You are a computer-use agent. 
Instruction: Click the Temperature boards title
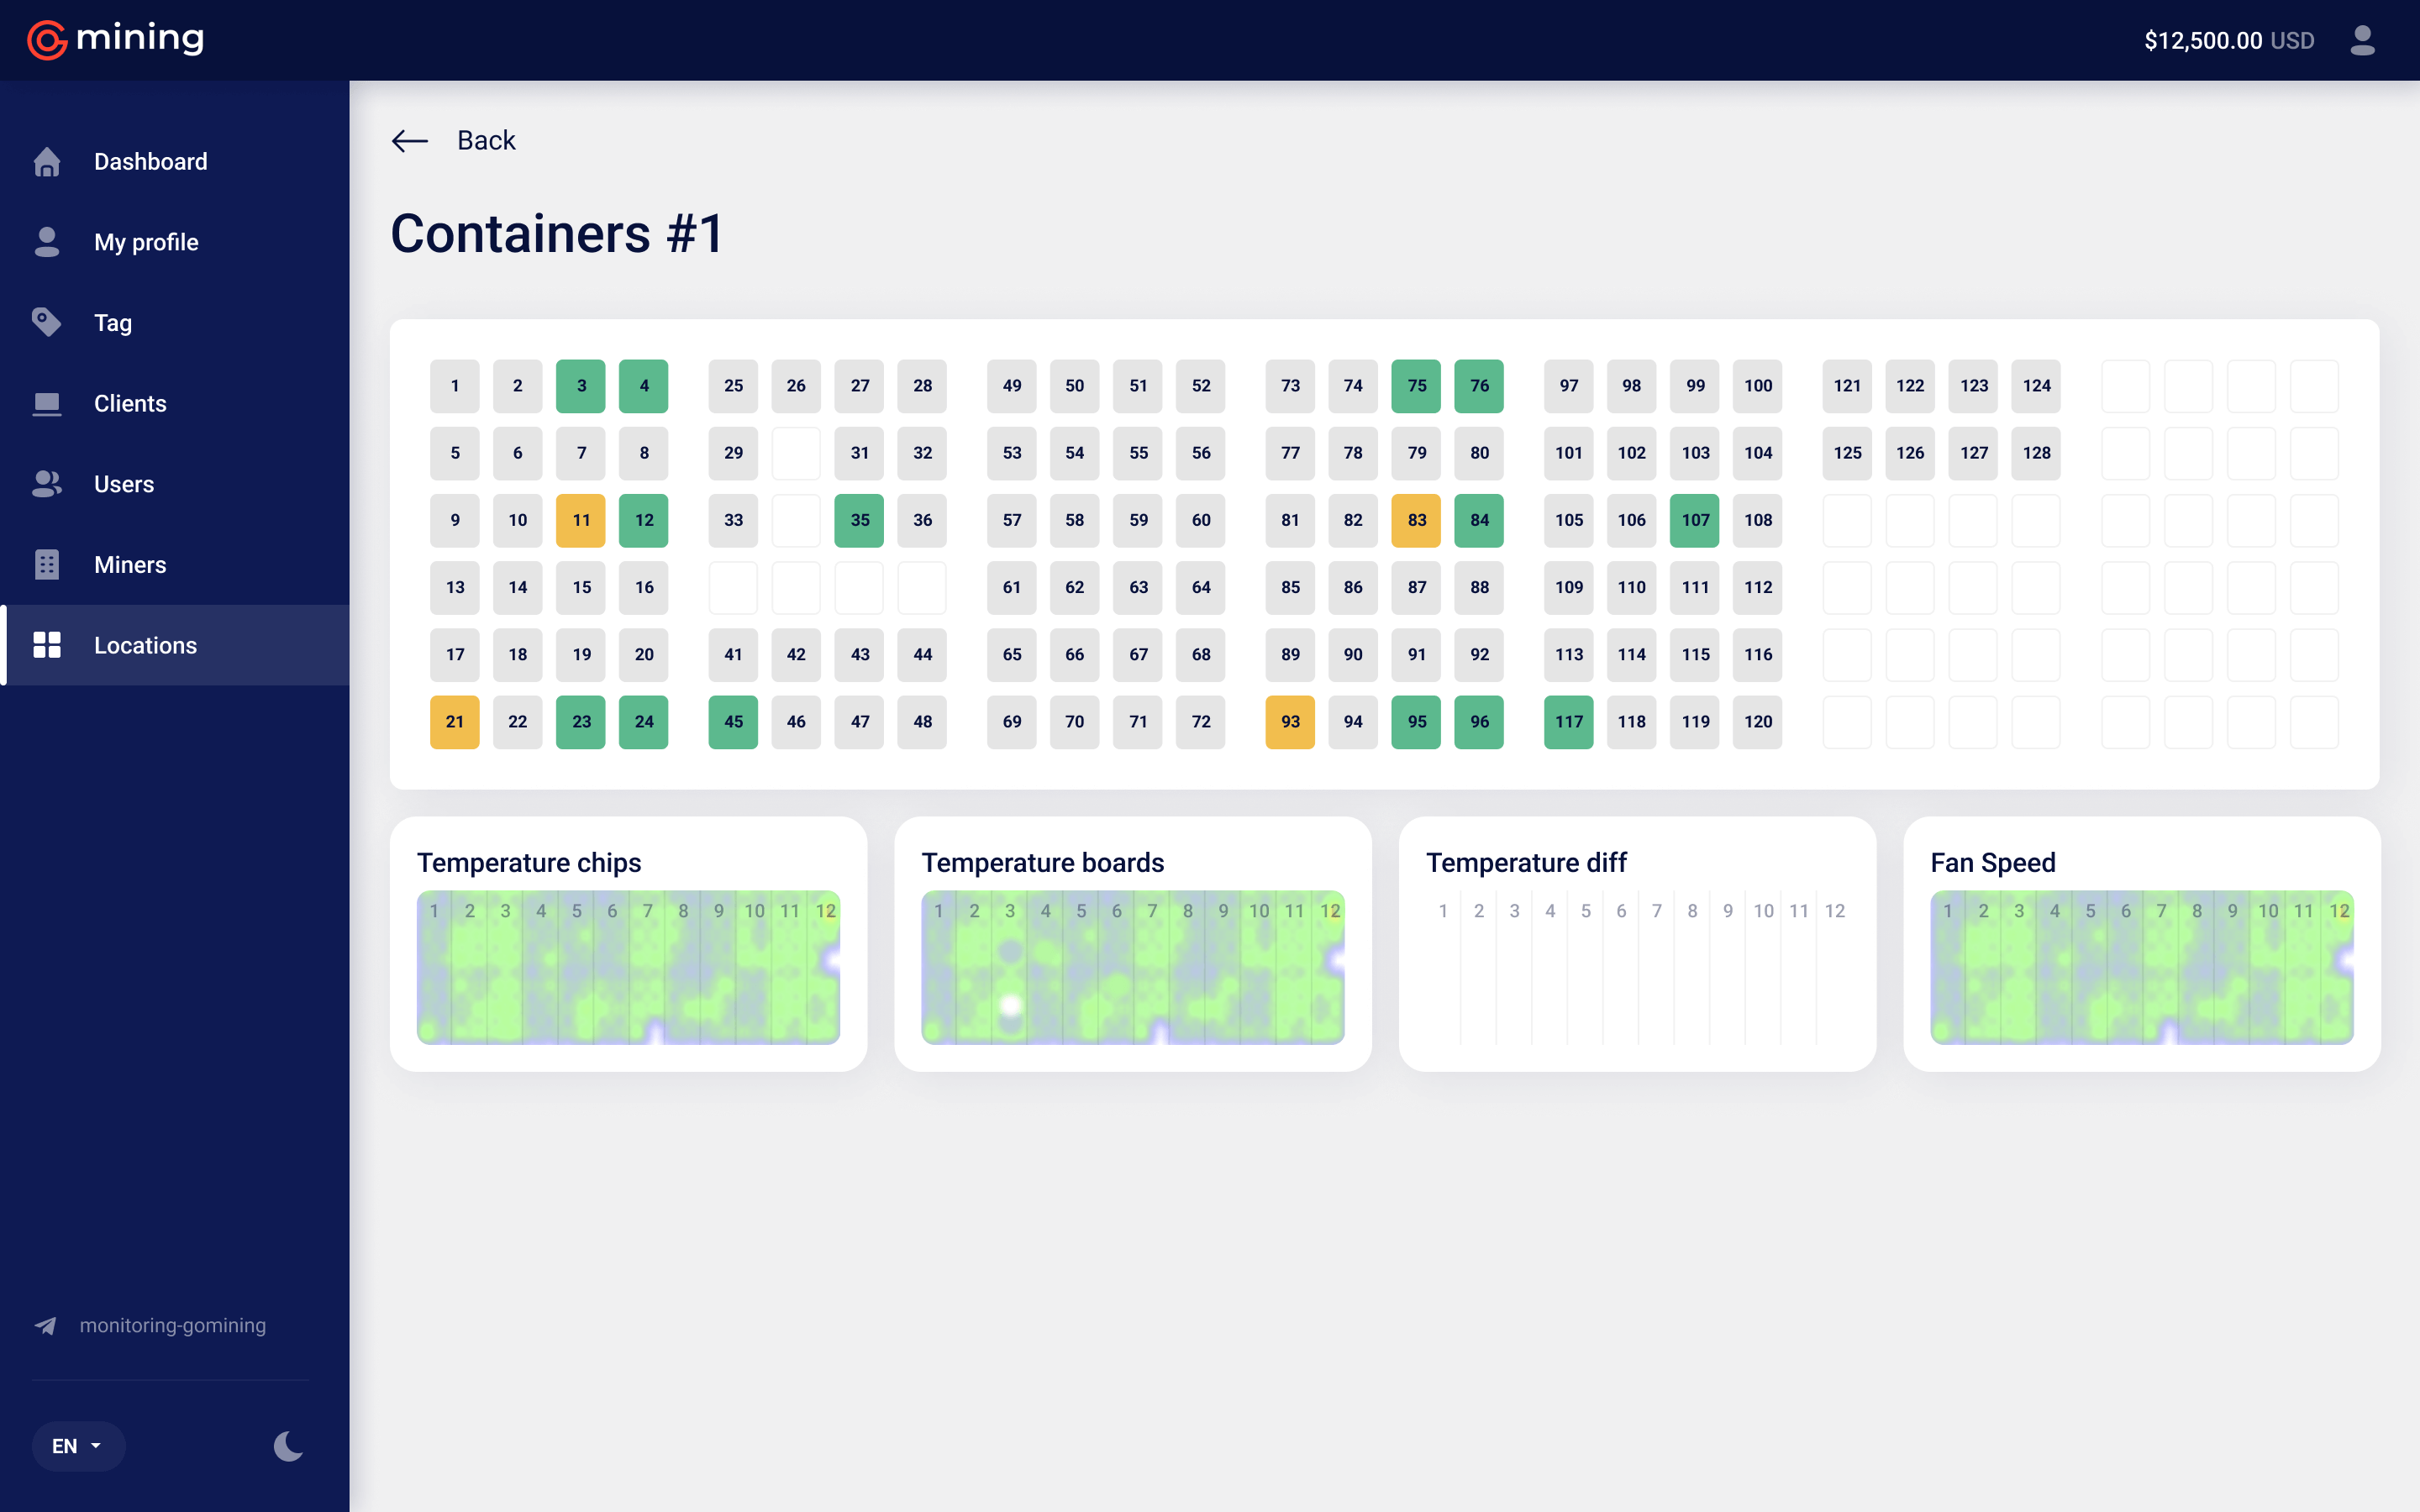click(1042, 862)
